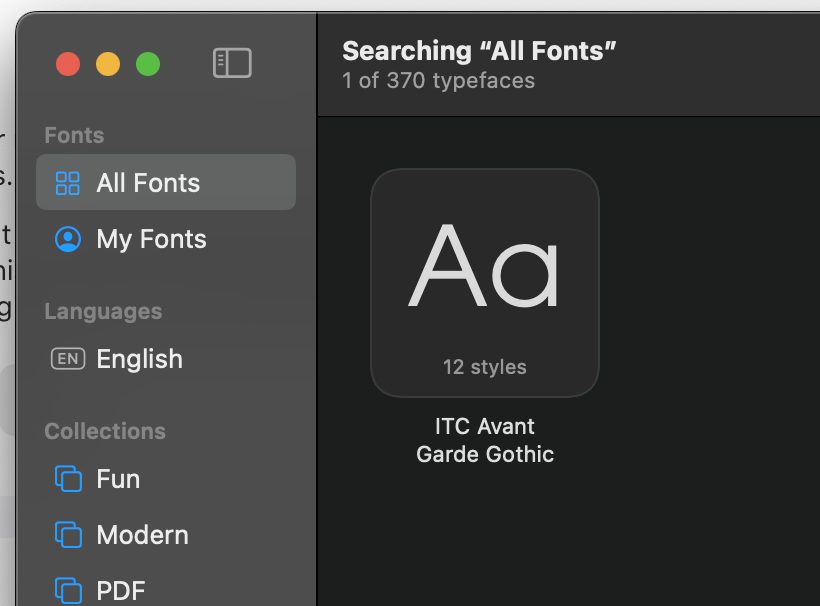Screen dimensions: 820x606
Task: Open the PDF collection label
Action: 120,589
